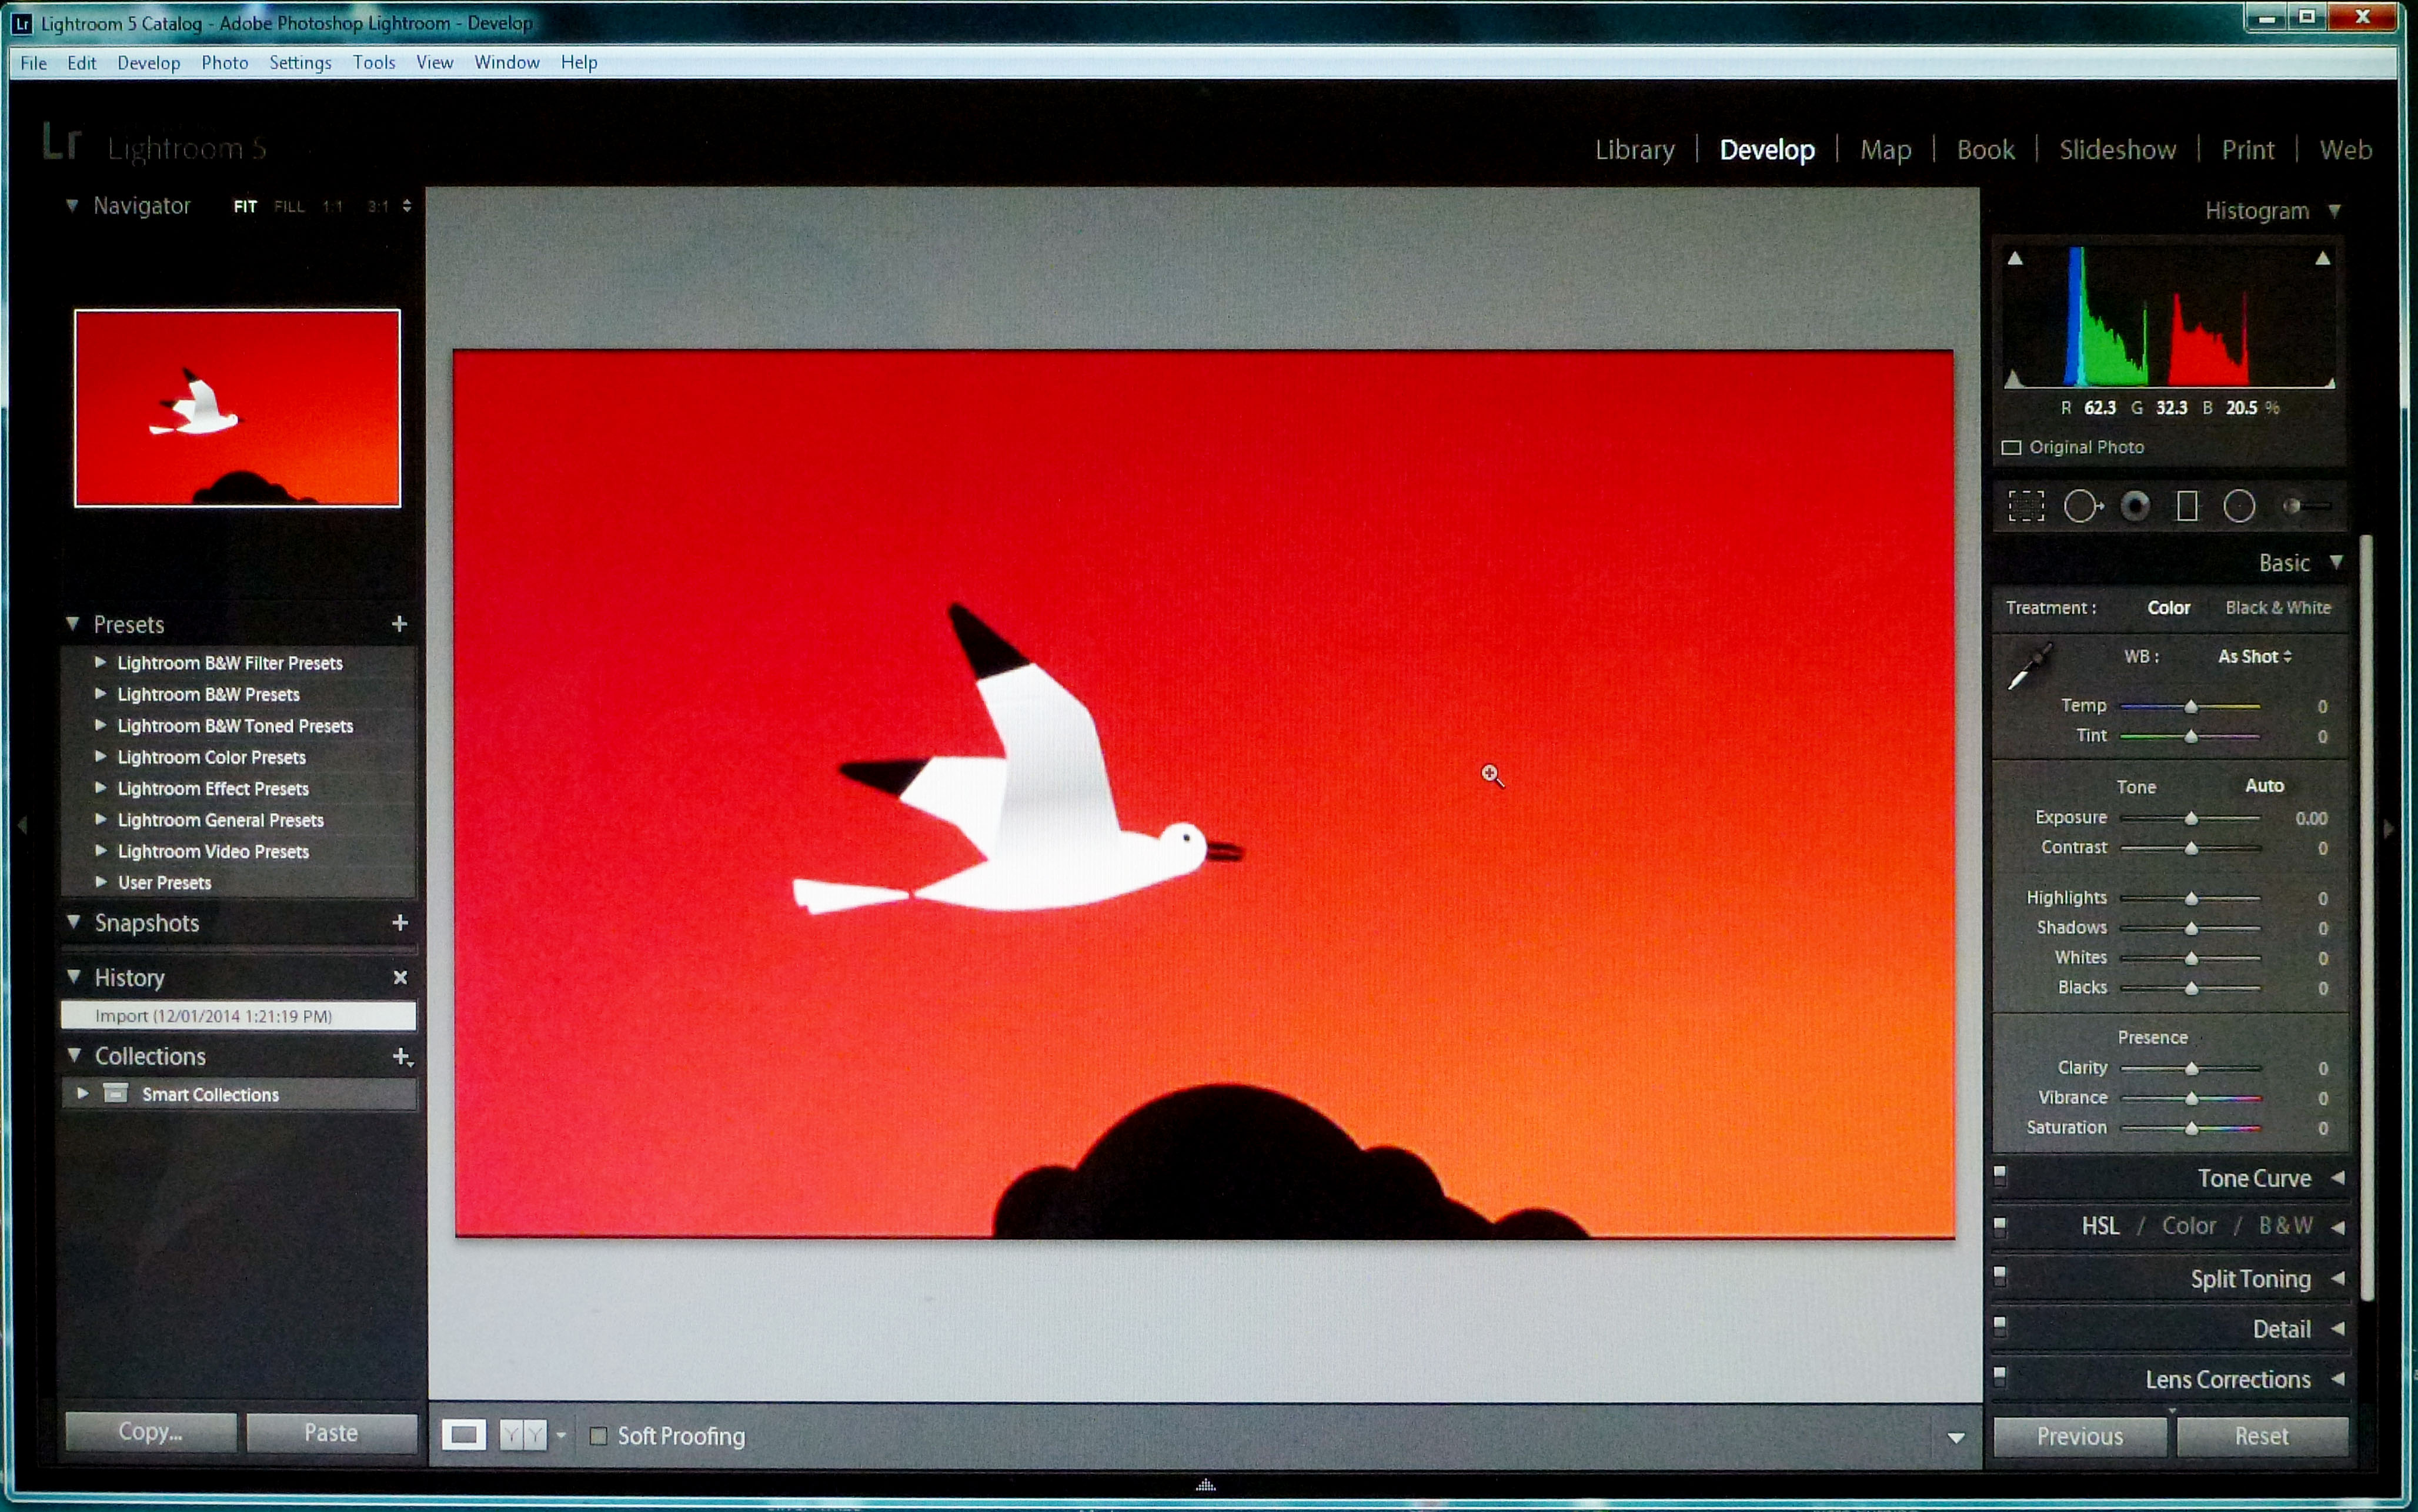Select the Graduated Filter tool
Viewport: 2418px width, 1512px height.
click(2187, 506)
